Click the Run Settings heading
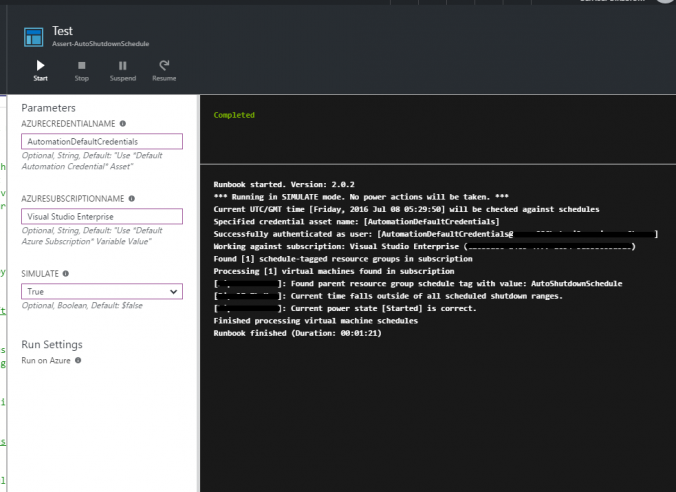The width and height of the screenshot is (676, 492). pos(52,345)
